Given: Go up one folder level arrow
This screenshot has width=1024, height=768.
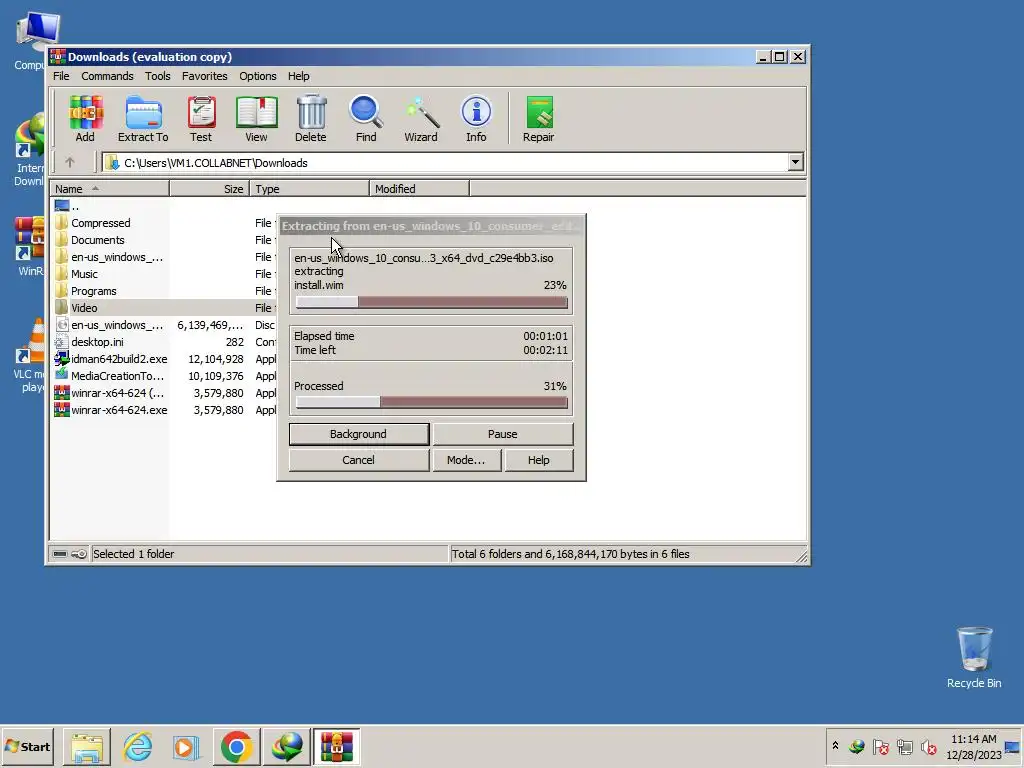Looking at the screenshot, I should (70, 162).
